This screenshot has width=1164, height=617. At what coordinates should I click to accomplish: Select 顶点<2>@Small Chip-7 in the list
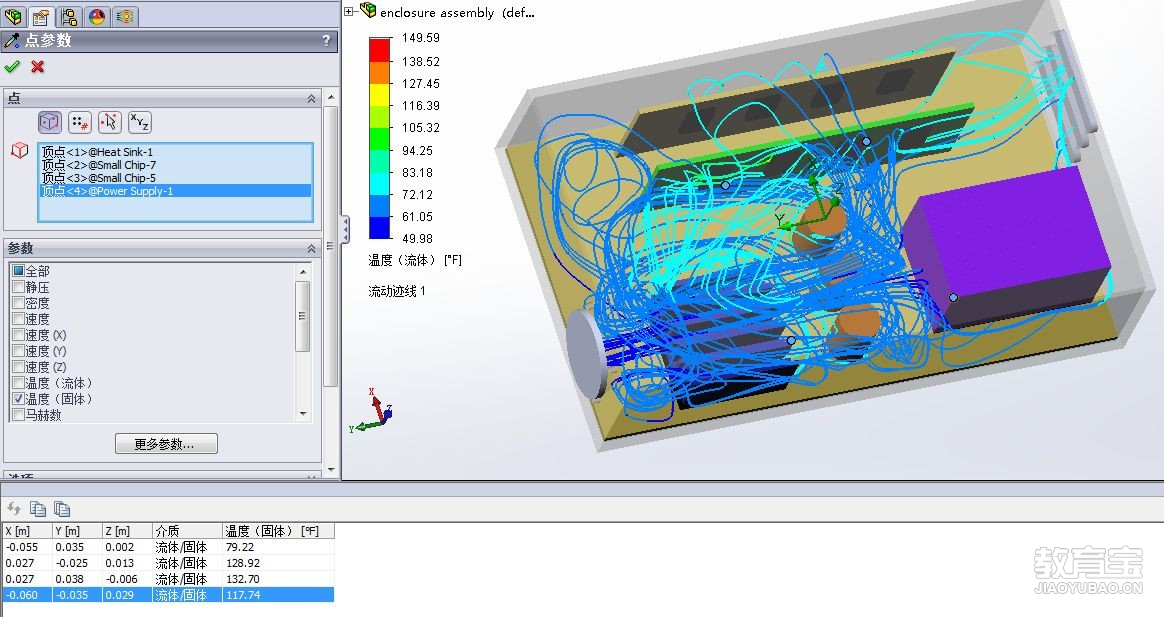(98, 165)
